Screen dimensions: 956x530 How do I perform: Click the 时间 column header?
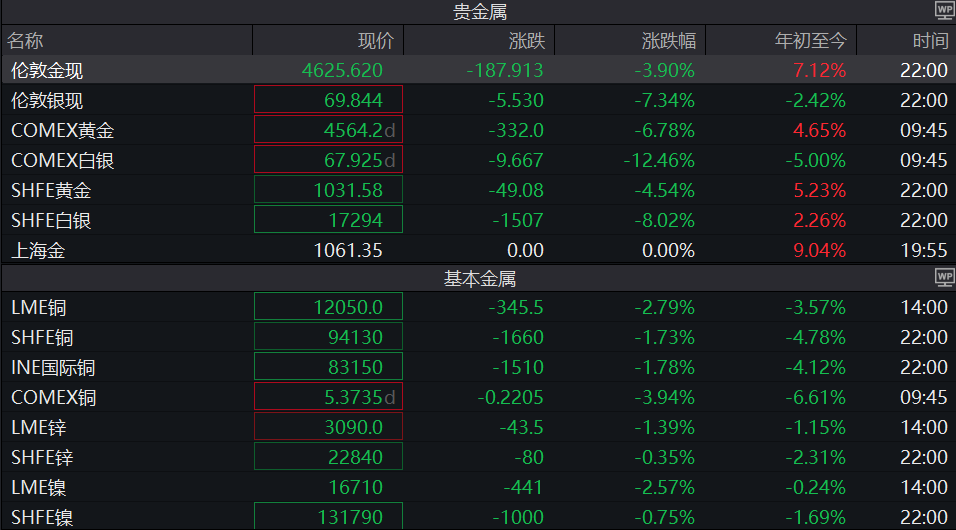click(929, 41)
